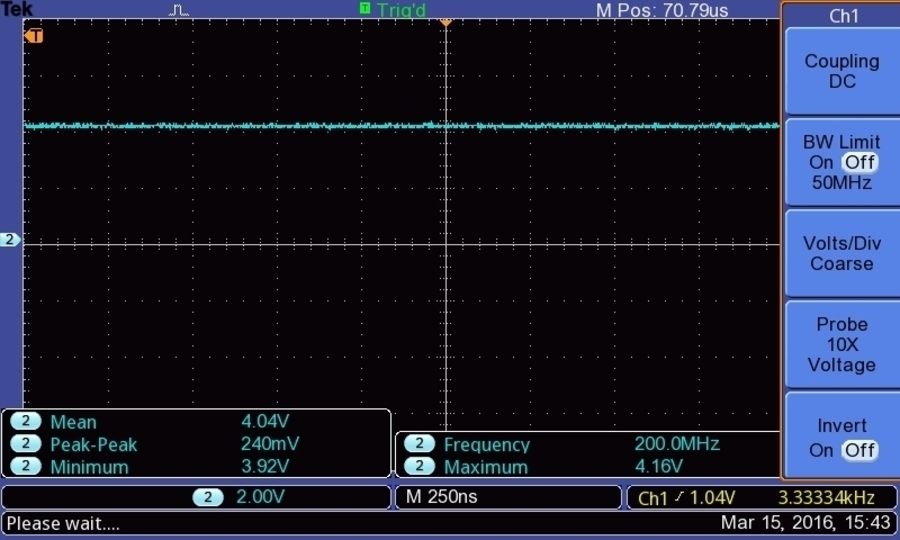Click the Mean measurement value 4.04V

[x=265, y=421]
